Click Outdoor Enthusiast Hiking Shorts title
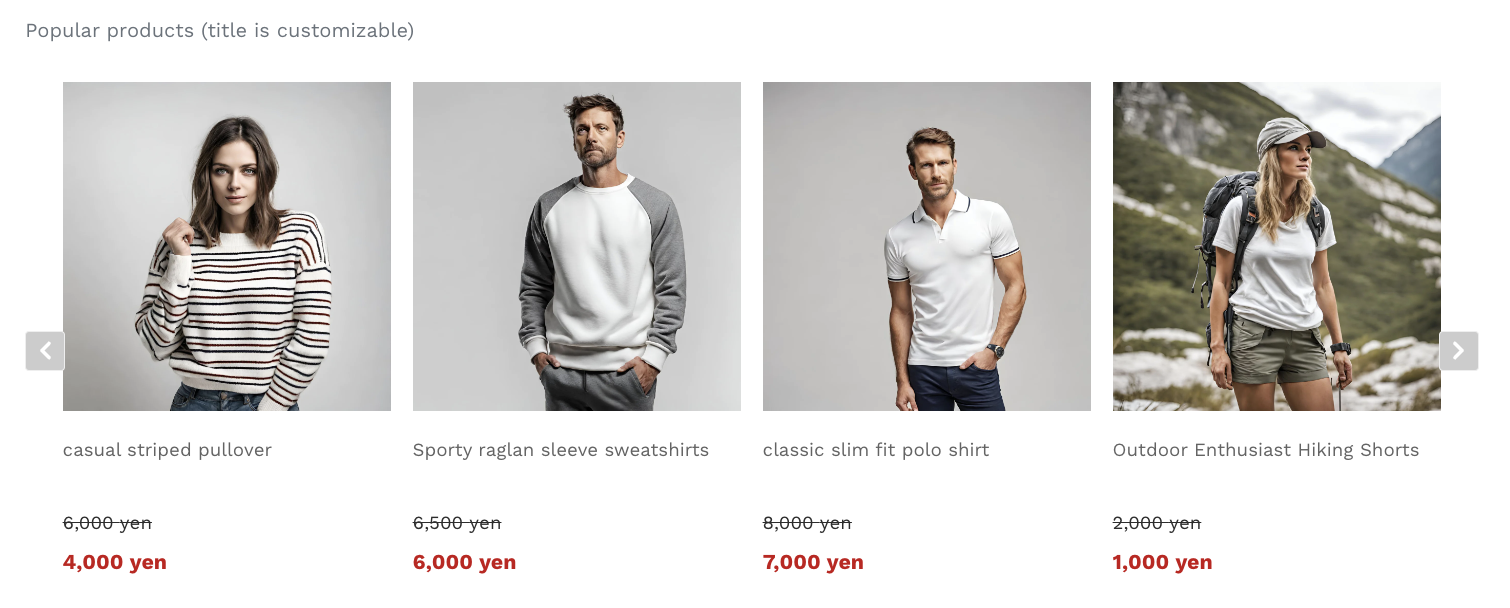 pyautogui.click(x=1266, y=450)
